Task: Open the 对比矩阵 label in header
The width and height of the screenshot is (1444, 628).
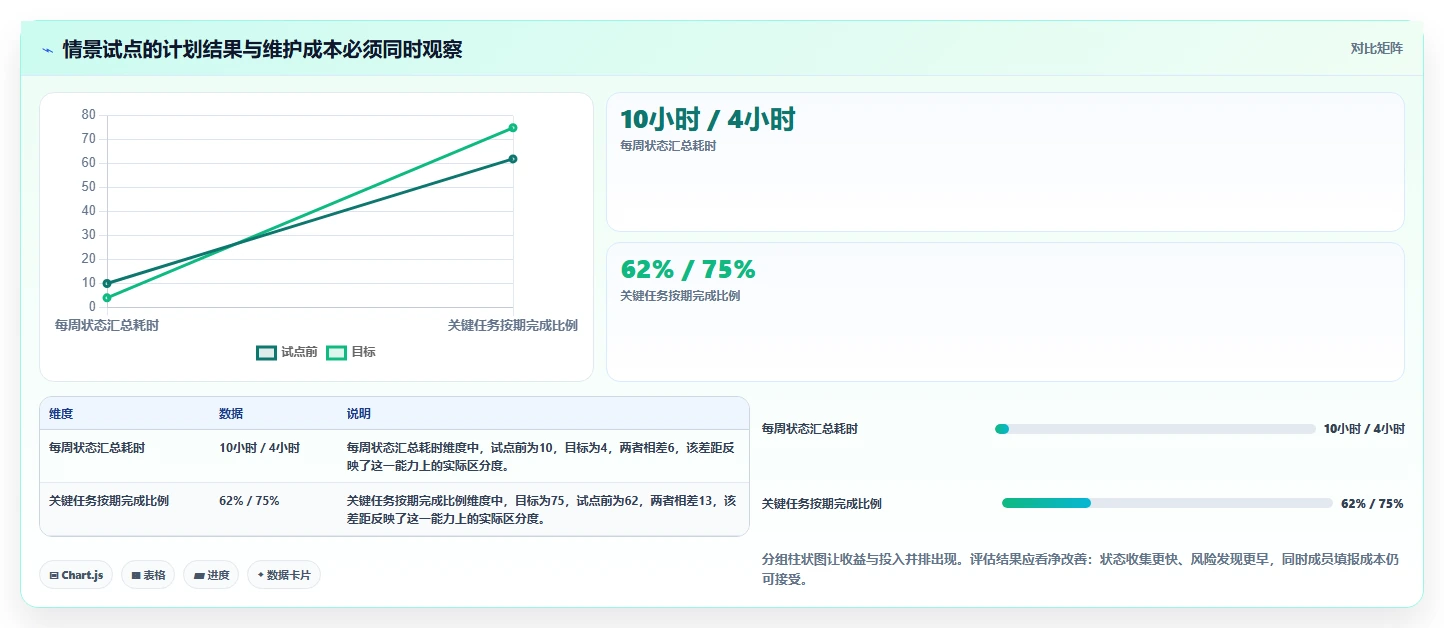Action: 1376,48
